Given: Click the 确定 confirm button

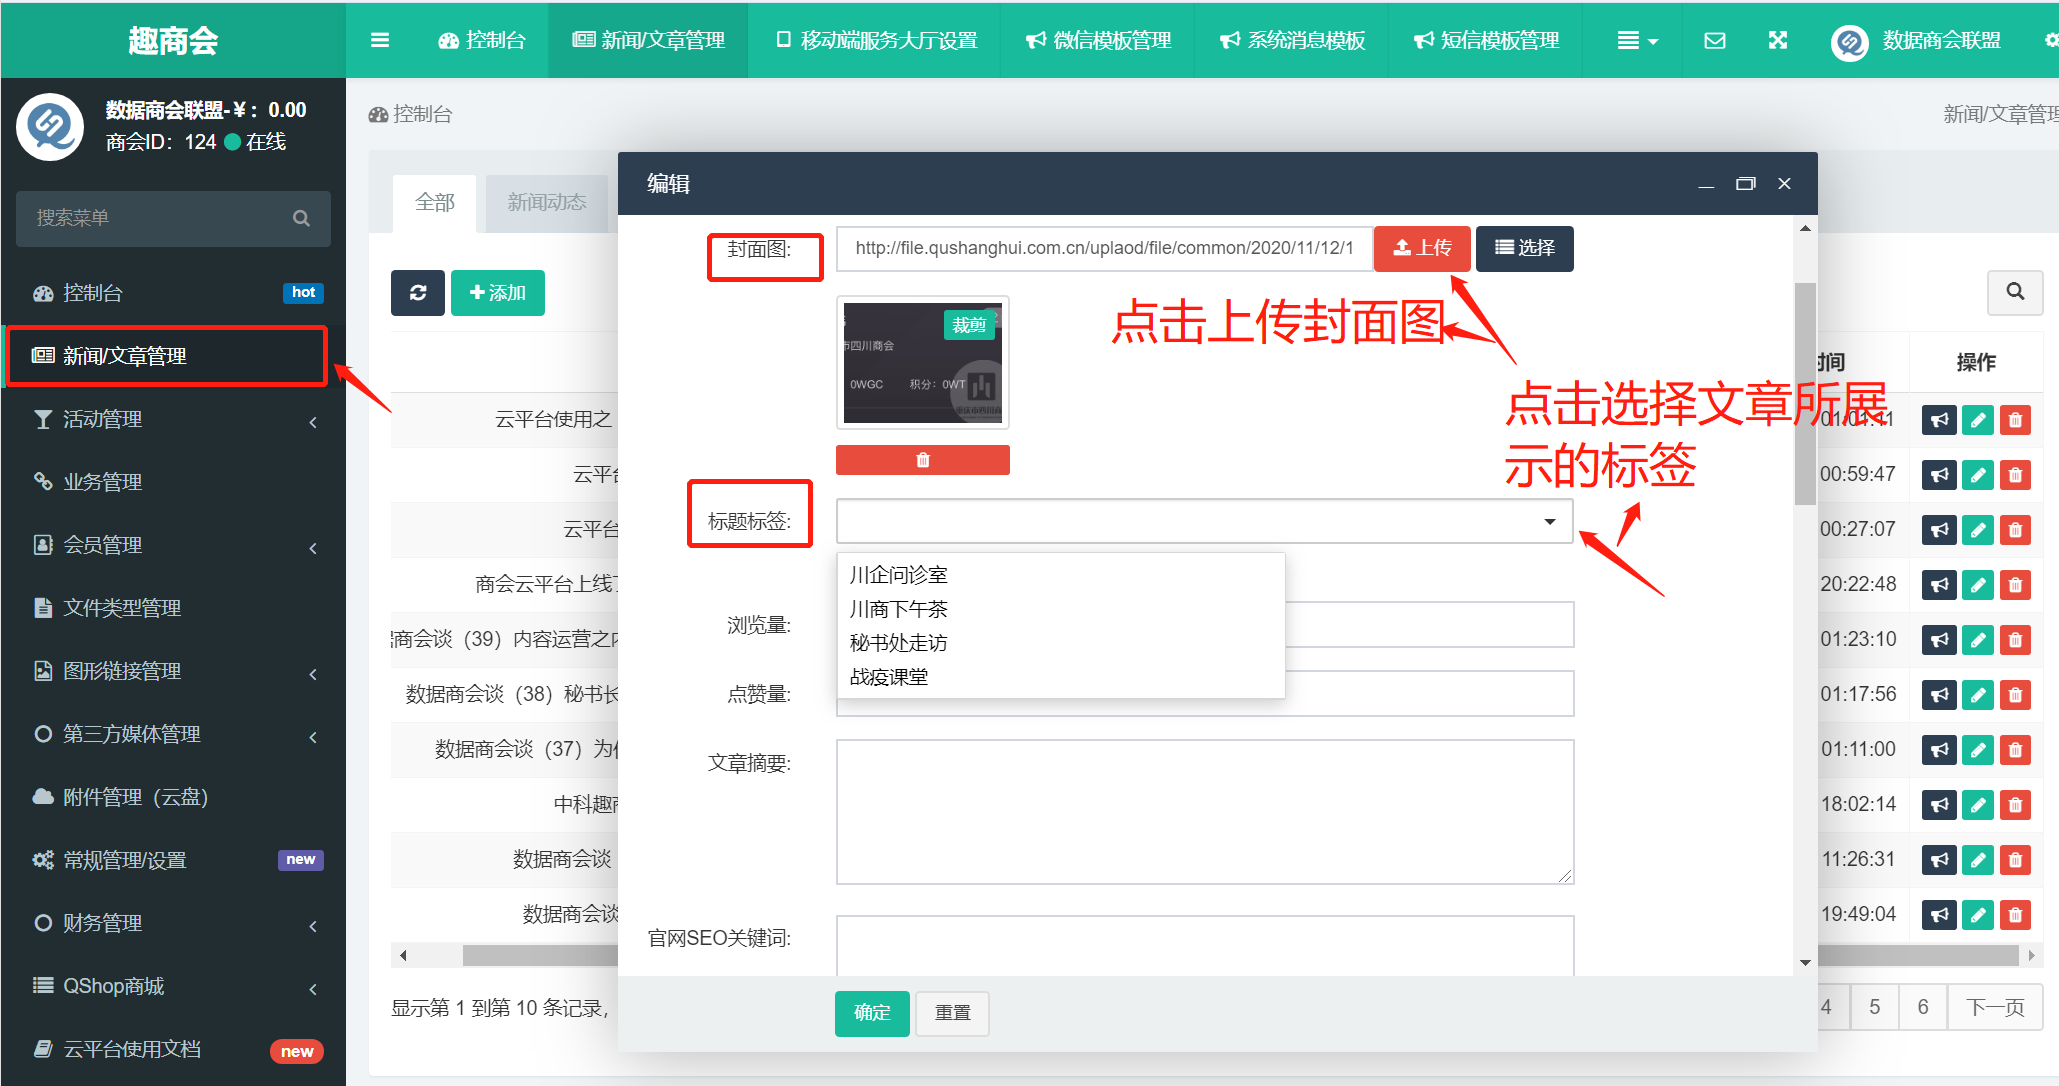Looking at the screenshot, I should coord(872,1013).
